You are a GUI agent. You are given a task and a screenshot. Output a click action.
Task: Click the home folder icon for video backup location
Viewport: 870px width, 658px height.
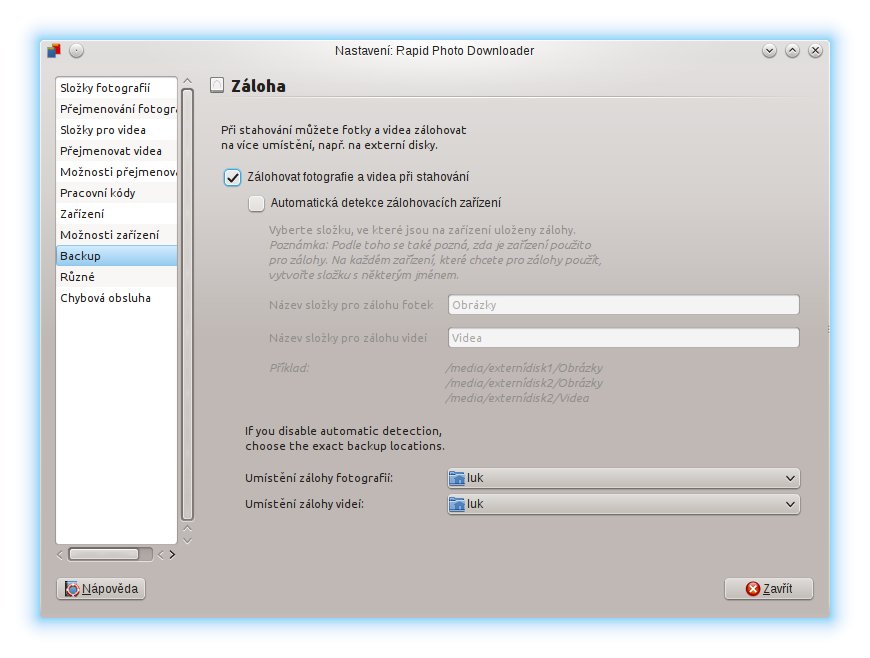457,504
